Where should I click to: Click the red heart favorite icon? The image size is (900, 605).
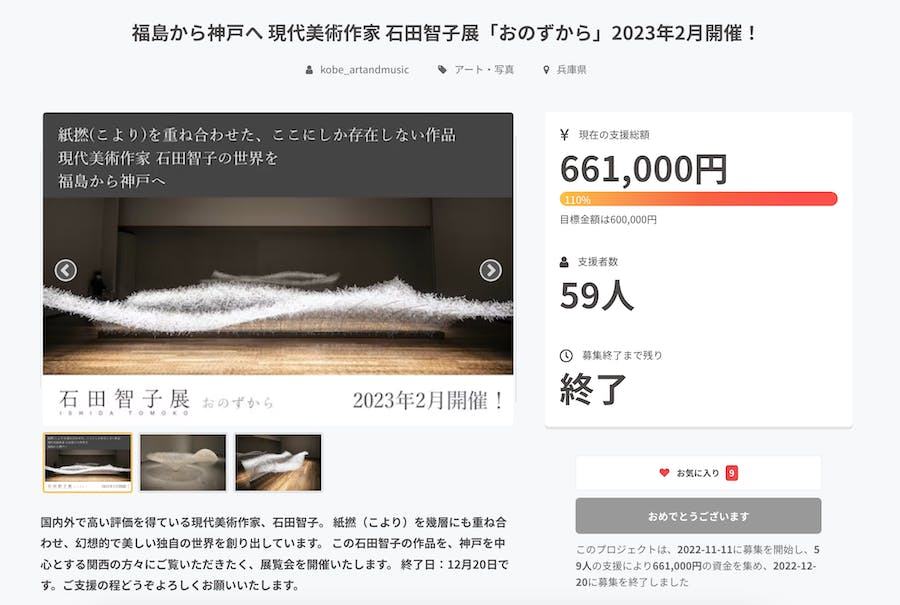coord(664,472)
